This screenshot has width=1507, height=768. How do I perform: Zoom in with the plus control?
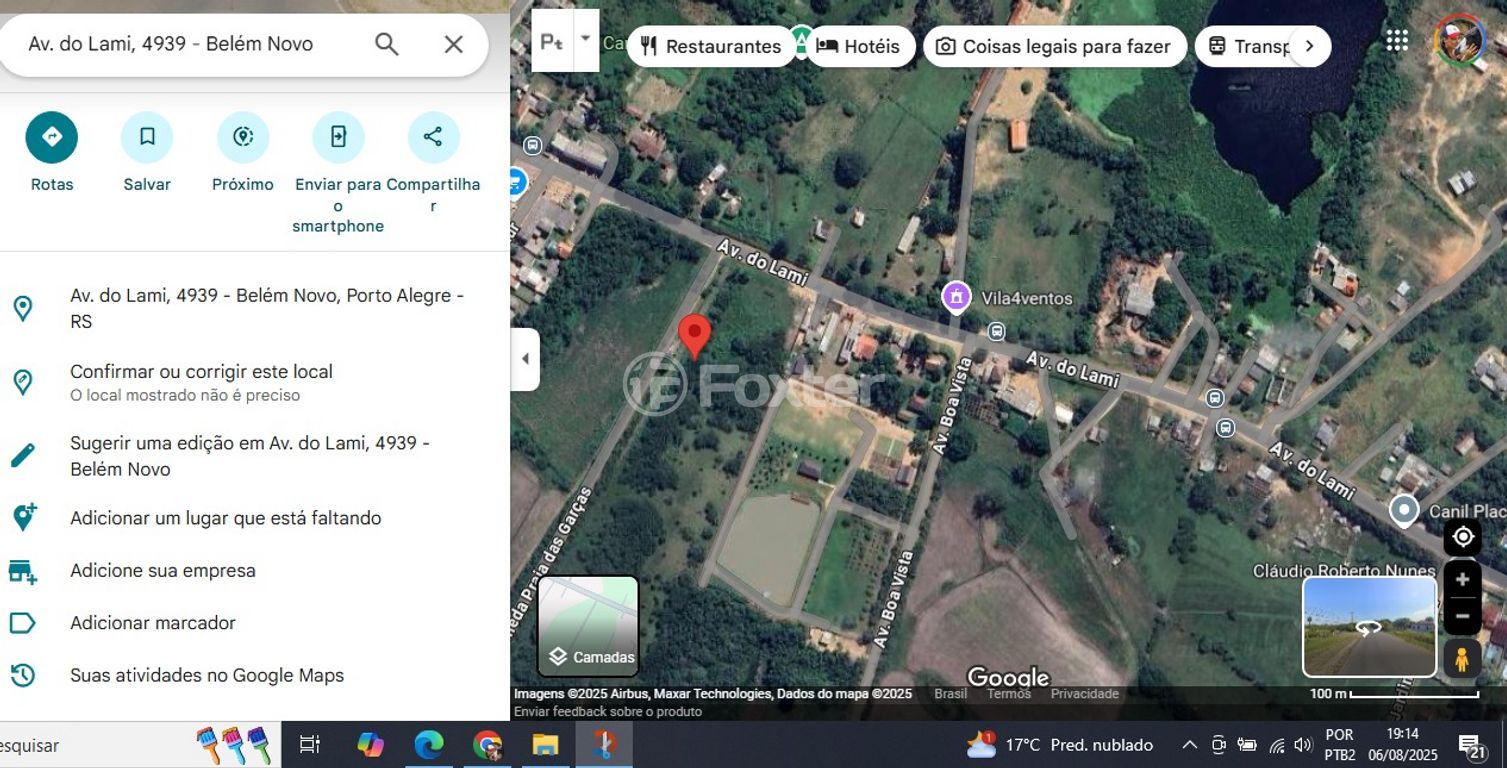click(1462, 578)
